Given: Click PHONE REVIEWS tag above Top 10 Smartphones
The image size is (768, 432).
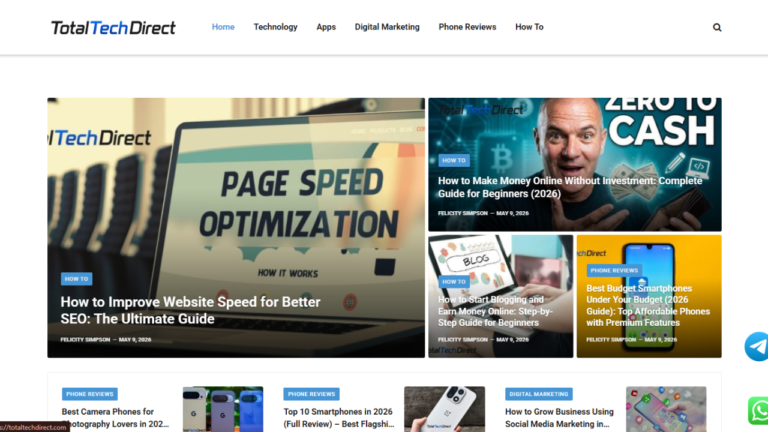Looking at the screenshot, I should (x=311, y=394).
